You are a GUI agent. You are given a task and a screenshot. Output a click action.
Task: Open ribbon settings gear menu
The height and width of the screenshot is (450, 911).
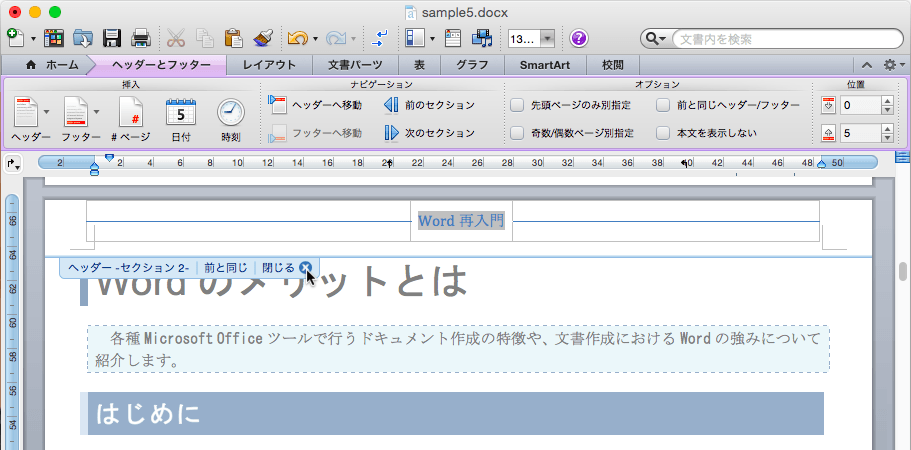coord(892,65)
